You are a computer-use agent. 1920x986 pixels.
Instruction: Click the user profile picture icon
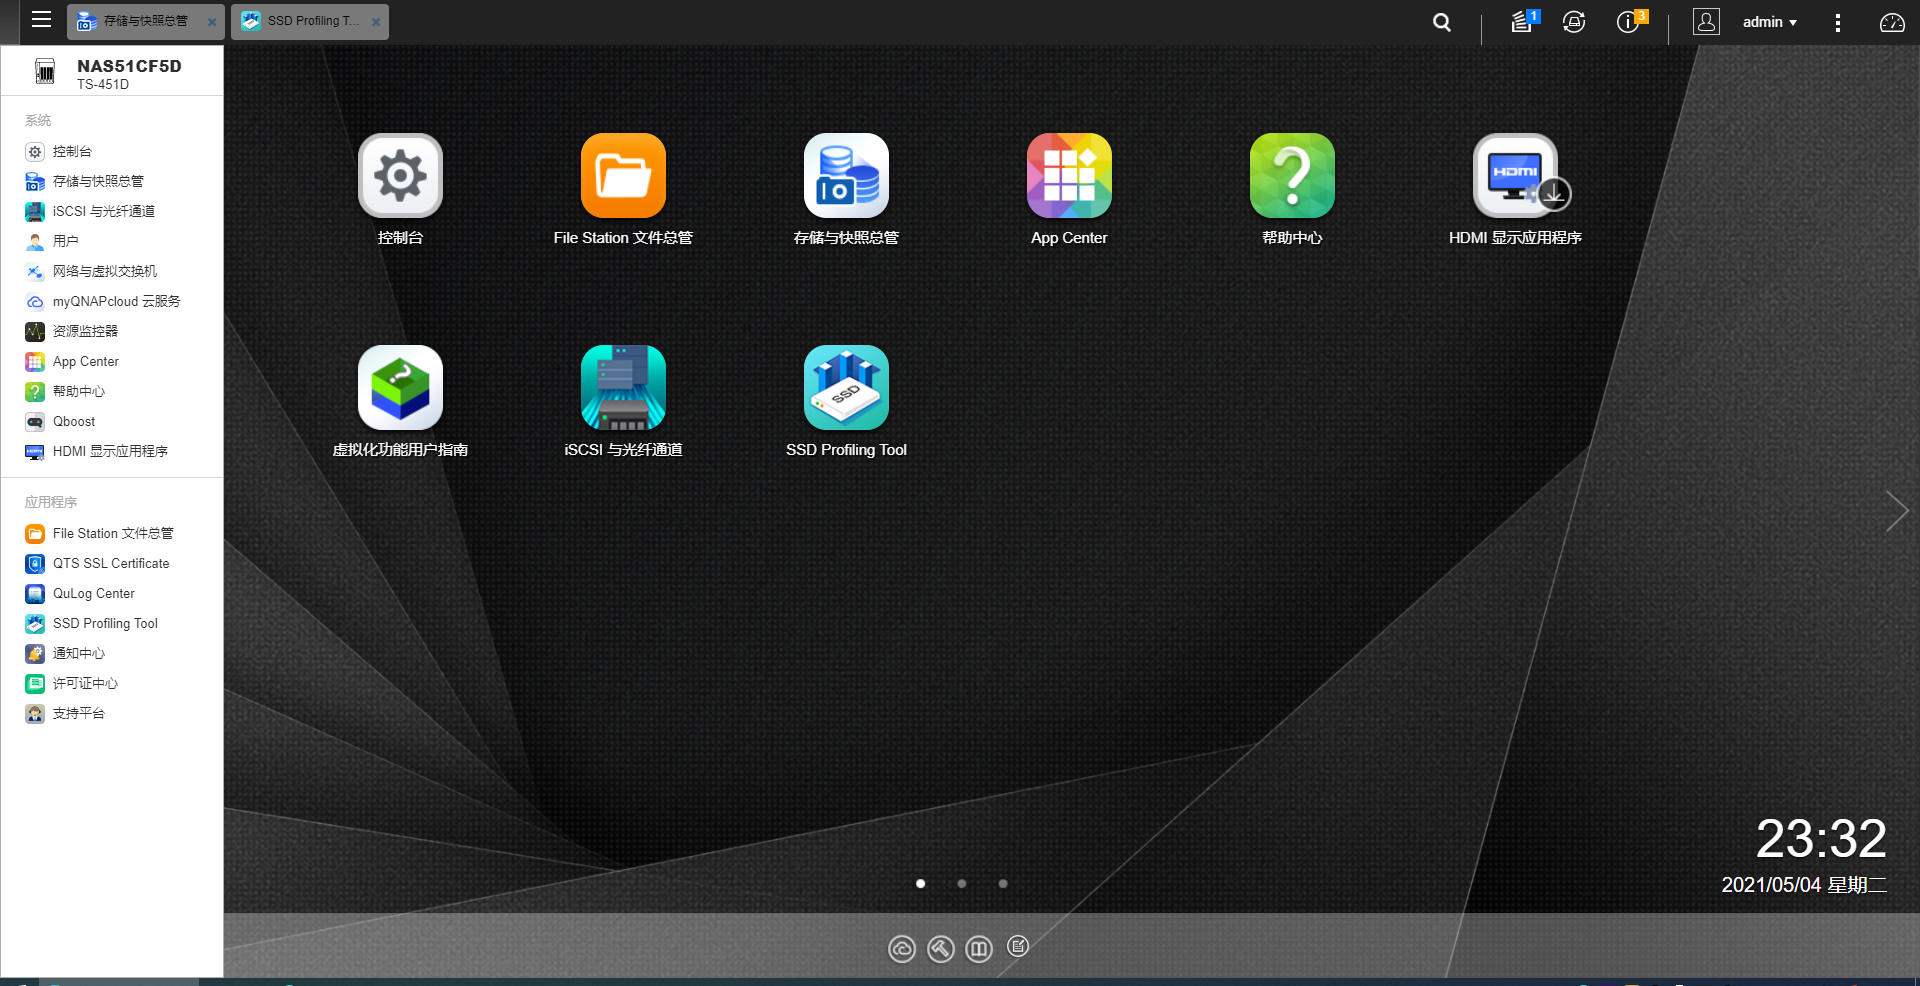pos(1706,21)
